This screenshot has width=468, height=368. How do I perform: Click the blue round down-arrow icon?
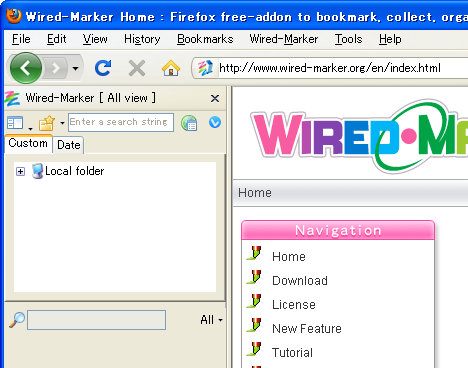point(215,122)
